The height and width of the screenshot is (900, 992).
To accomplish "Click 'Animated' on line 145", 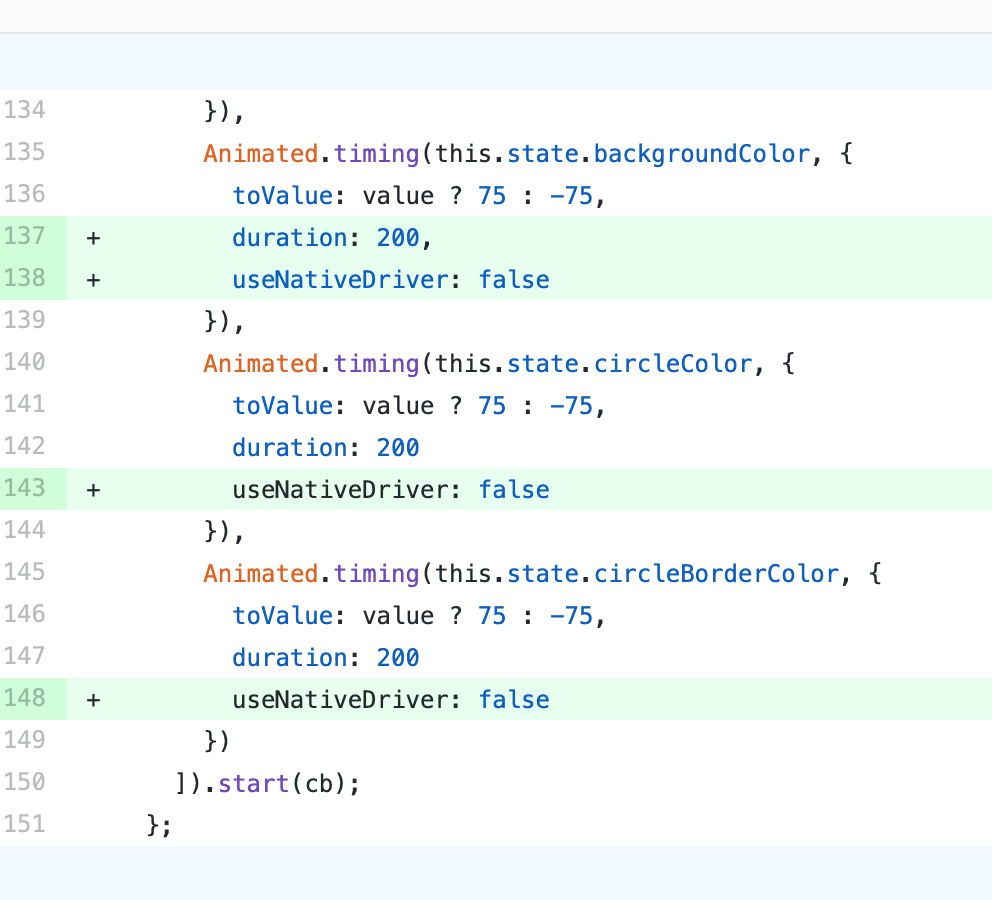I will 261,574.
